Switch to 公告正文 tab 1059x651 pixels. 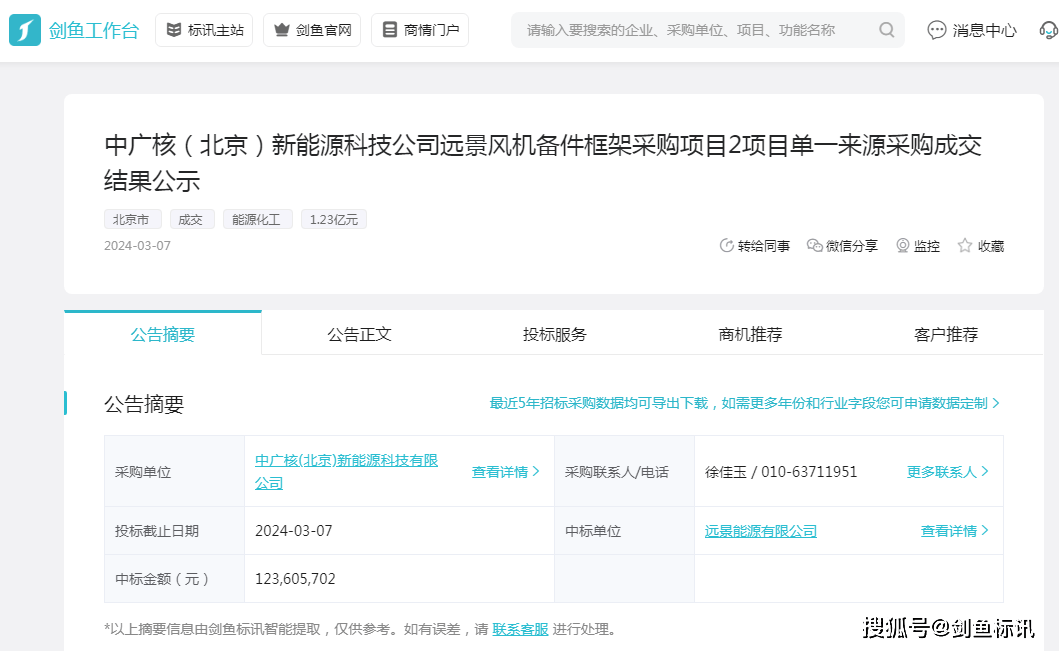coord(359,334)
